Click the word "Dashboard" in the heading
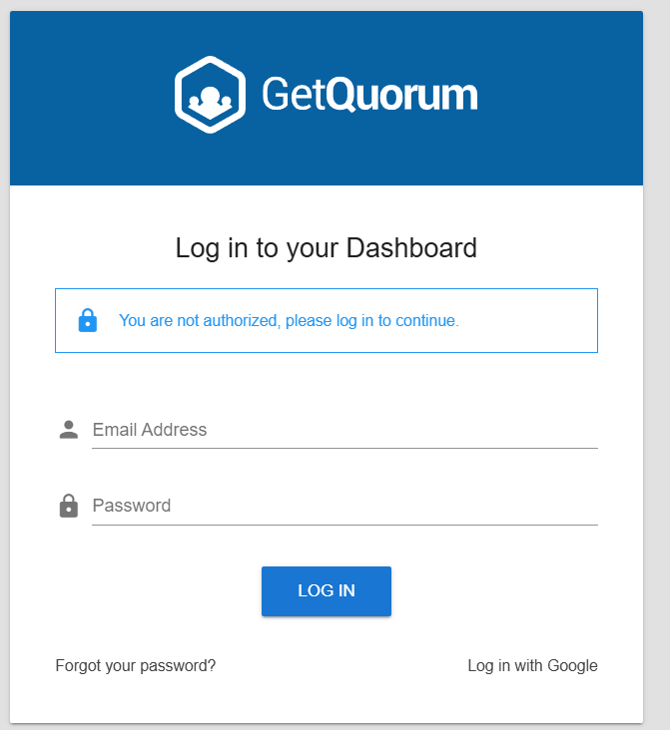Image resolution: width=670 pixels, height=730 pixels. 411,247
